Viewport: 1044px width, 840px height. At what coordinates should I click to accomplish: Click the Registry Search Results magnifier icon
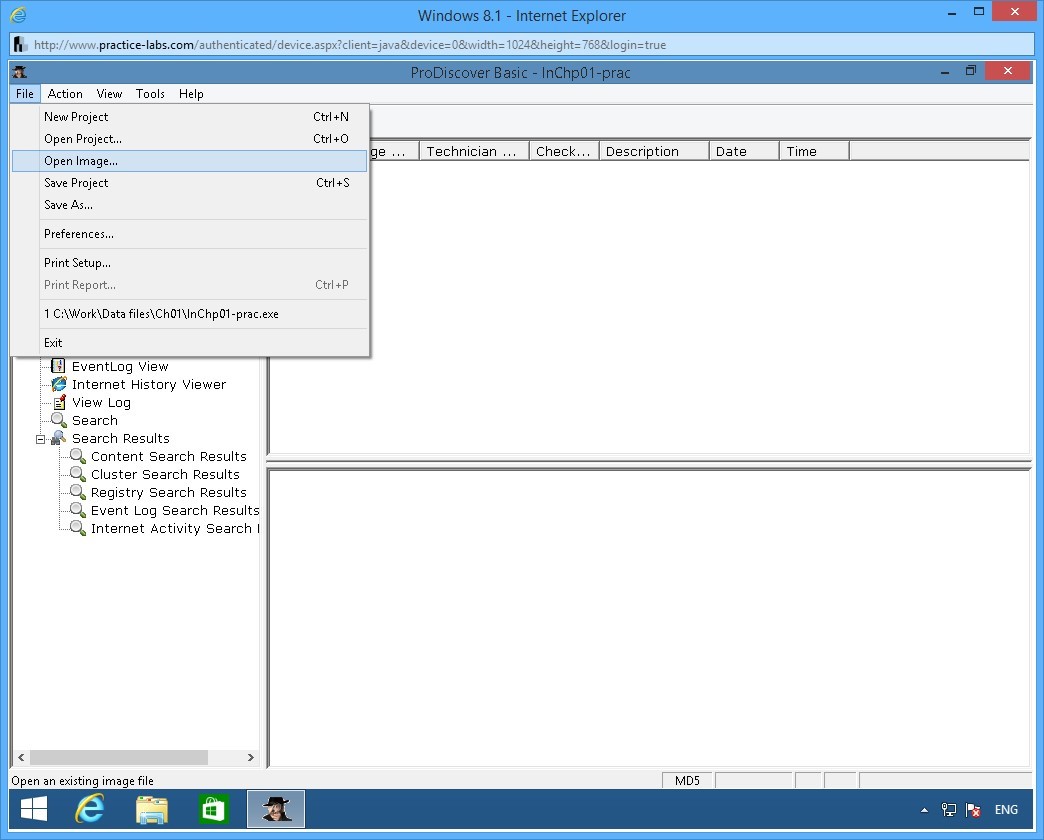point(78,492)
